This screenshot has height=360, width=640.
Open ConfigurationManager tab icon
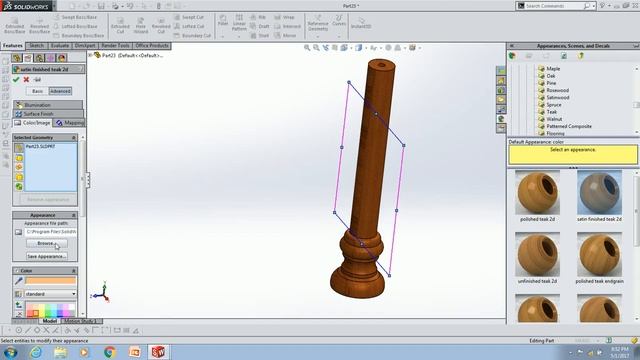pos(39,58)
